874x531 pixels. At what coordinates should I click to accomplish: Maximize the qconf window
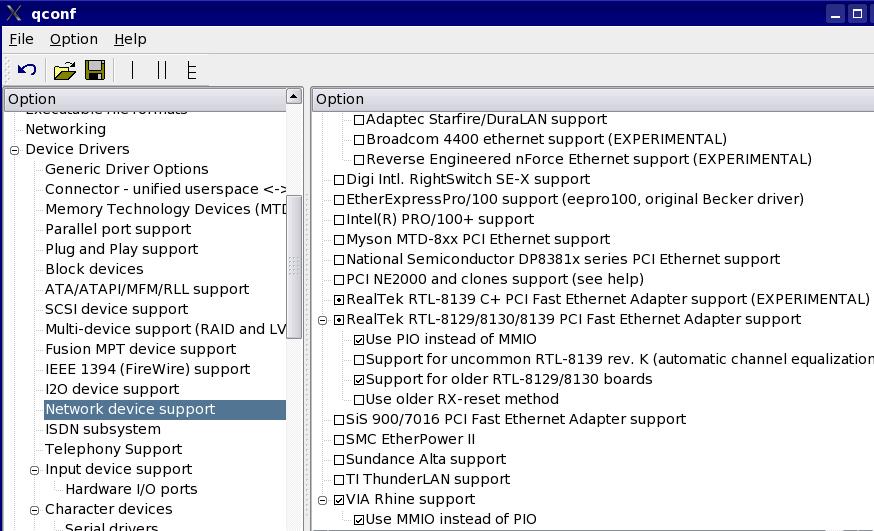tap(857, 13)
